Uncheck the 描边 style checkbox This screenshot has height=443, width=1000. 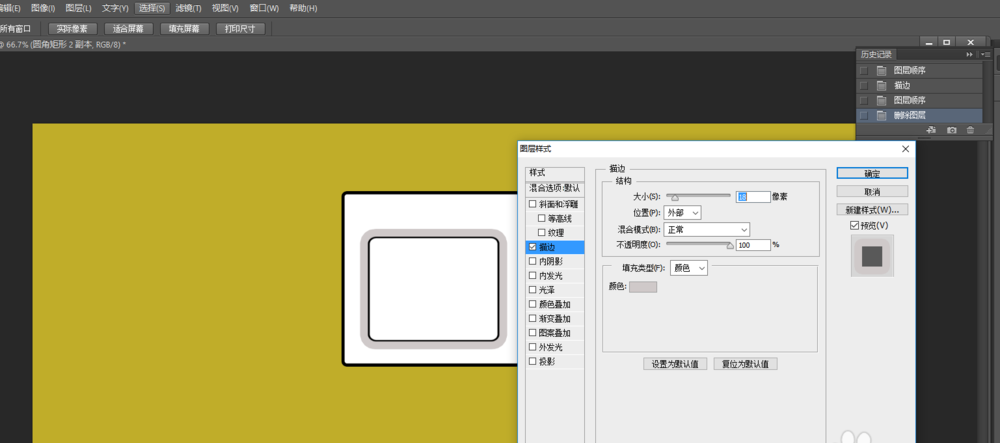pos(533,246)
